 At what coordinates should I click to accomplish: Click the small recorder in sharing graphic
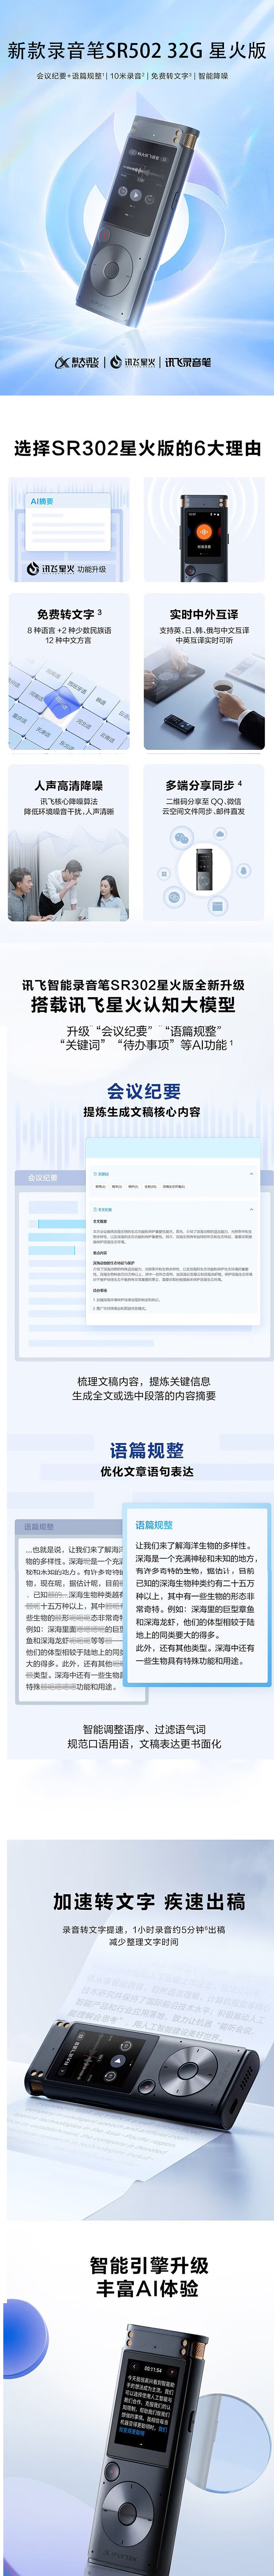(x=204, y=868)
